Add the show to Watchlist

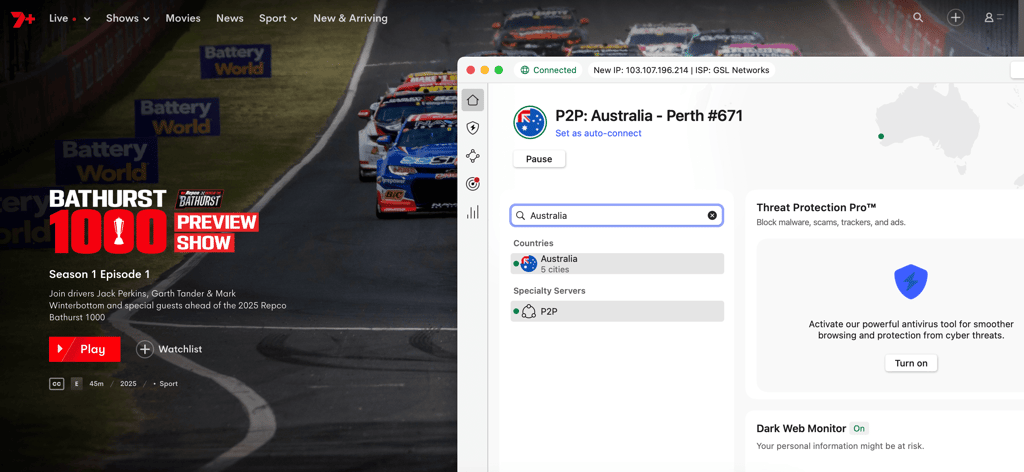pyautogui.click(x=169, y=349)
